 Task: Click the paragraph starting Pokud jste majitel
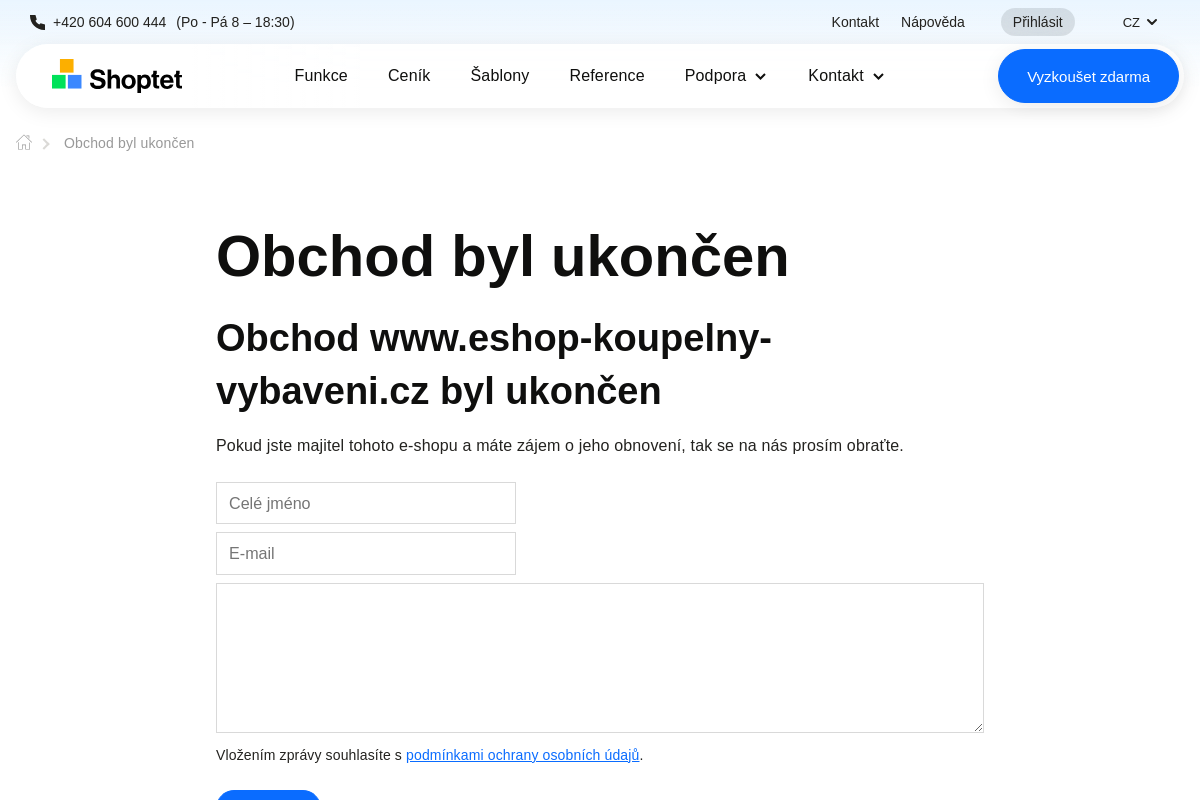[560, 446]
